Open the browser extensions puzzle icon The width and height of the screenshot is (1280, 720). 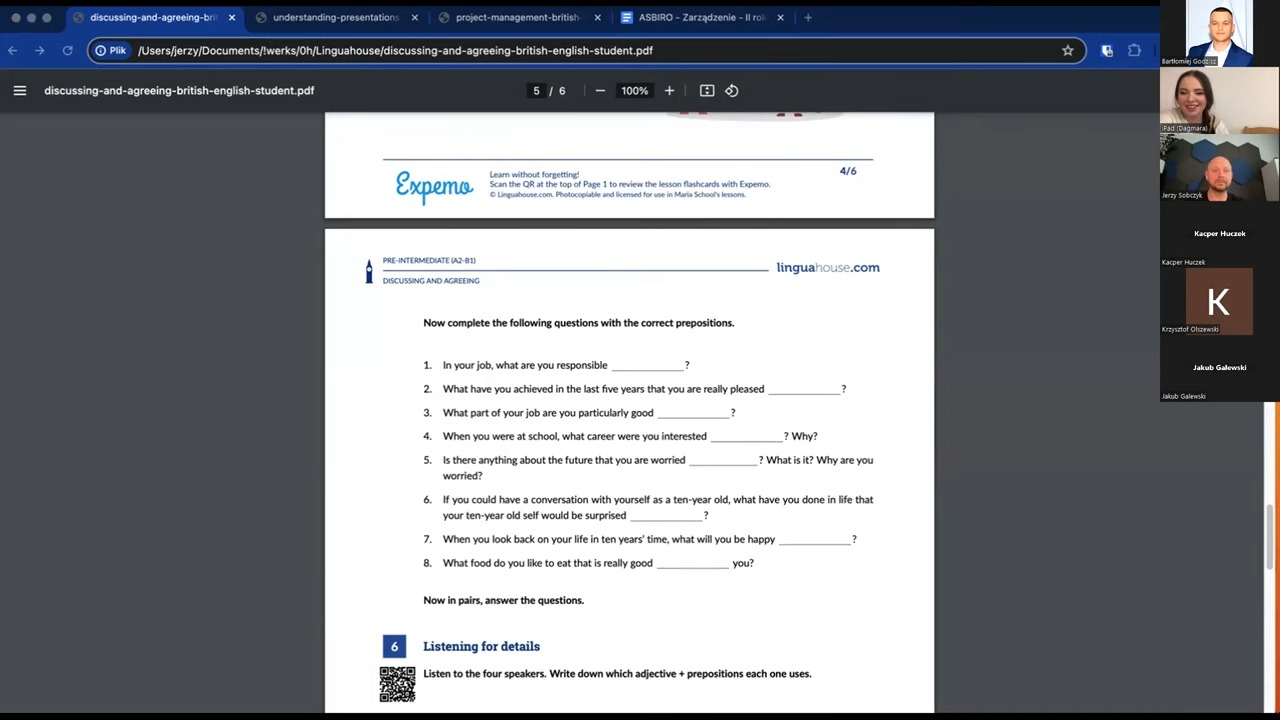[x=1134, y=50]
